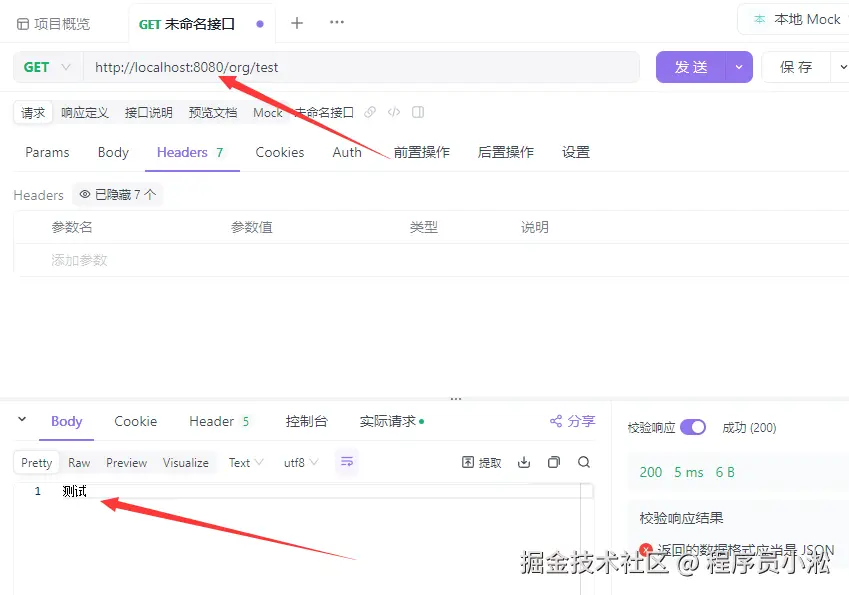849x595 pixels.
Task: Click the 分享 share link
Action: tap(572, 421)
